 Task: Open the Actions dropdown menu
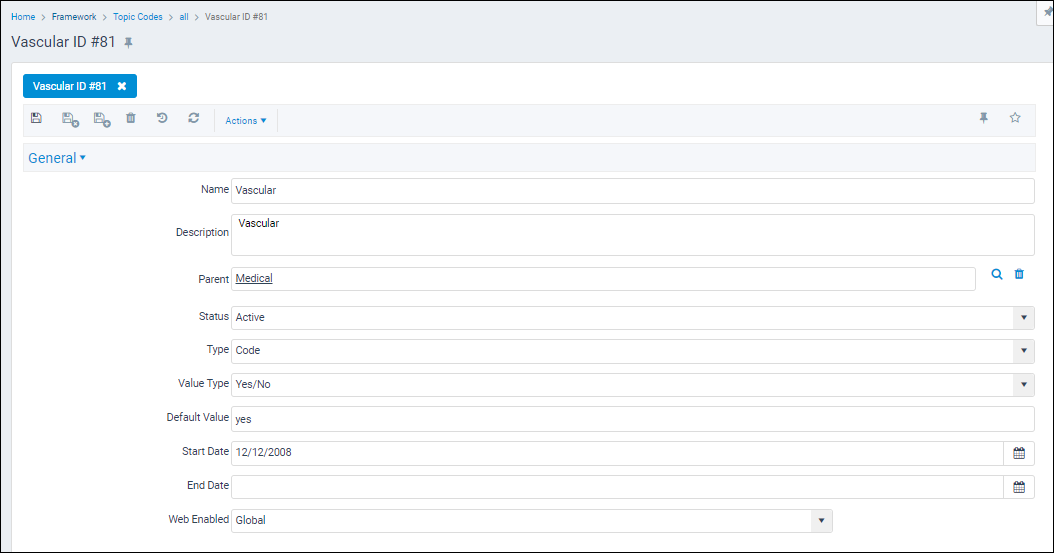click(245, 121)
